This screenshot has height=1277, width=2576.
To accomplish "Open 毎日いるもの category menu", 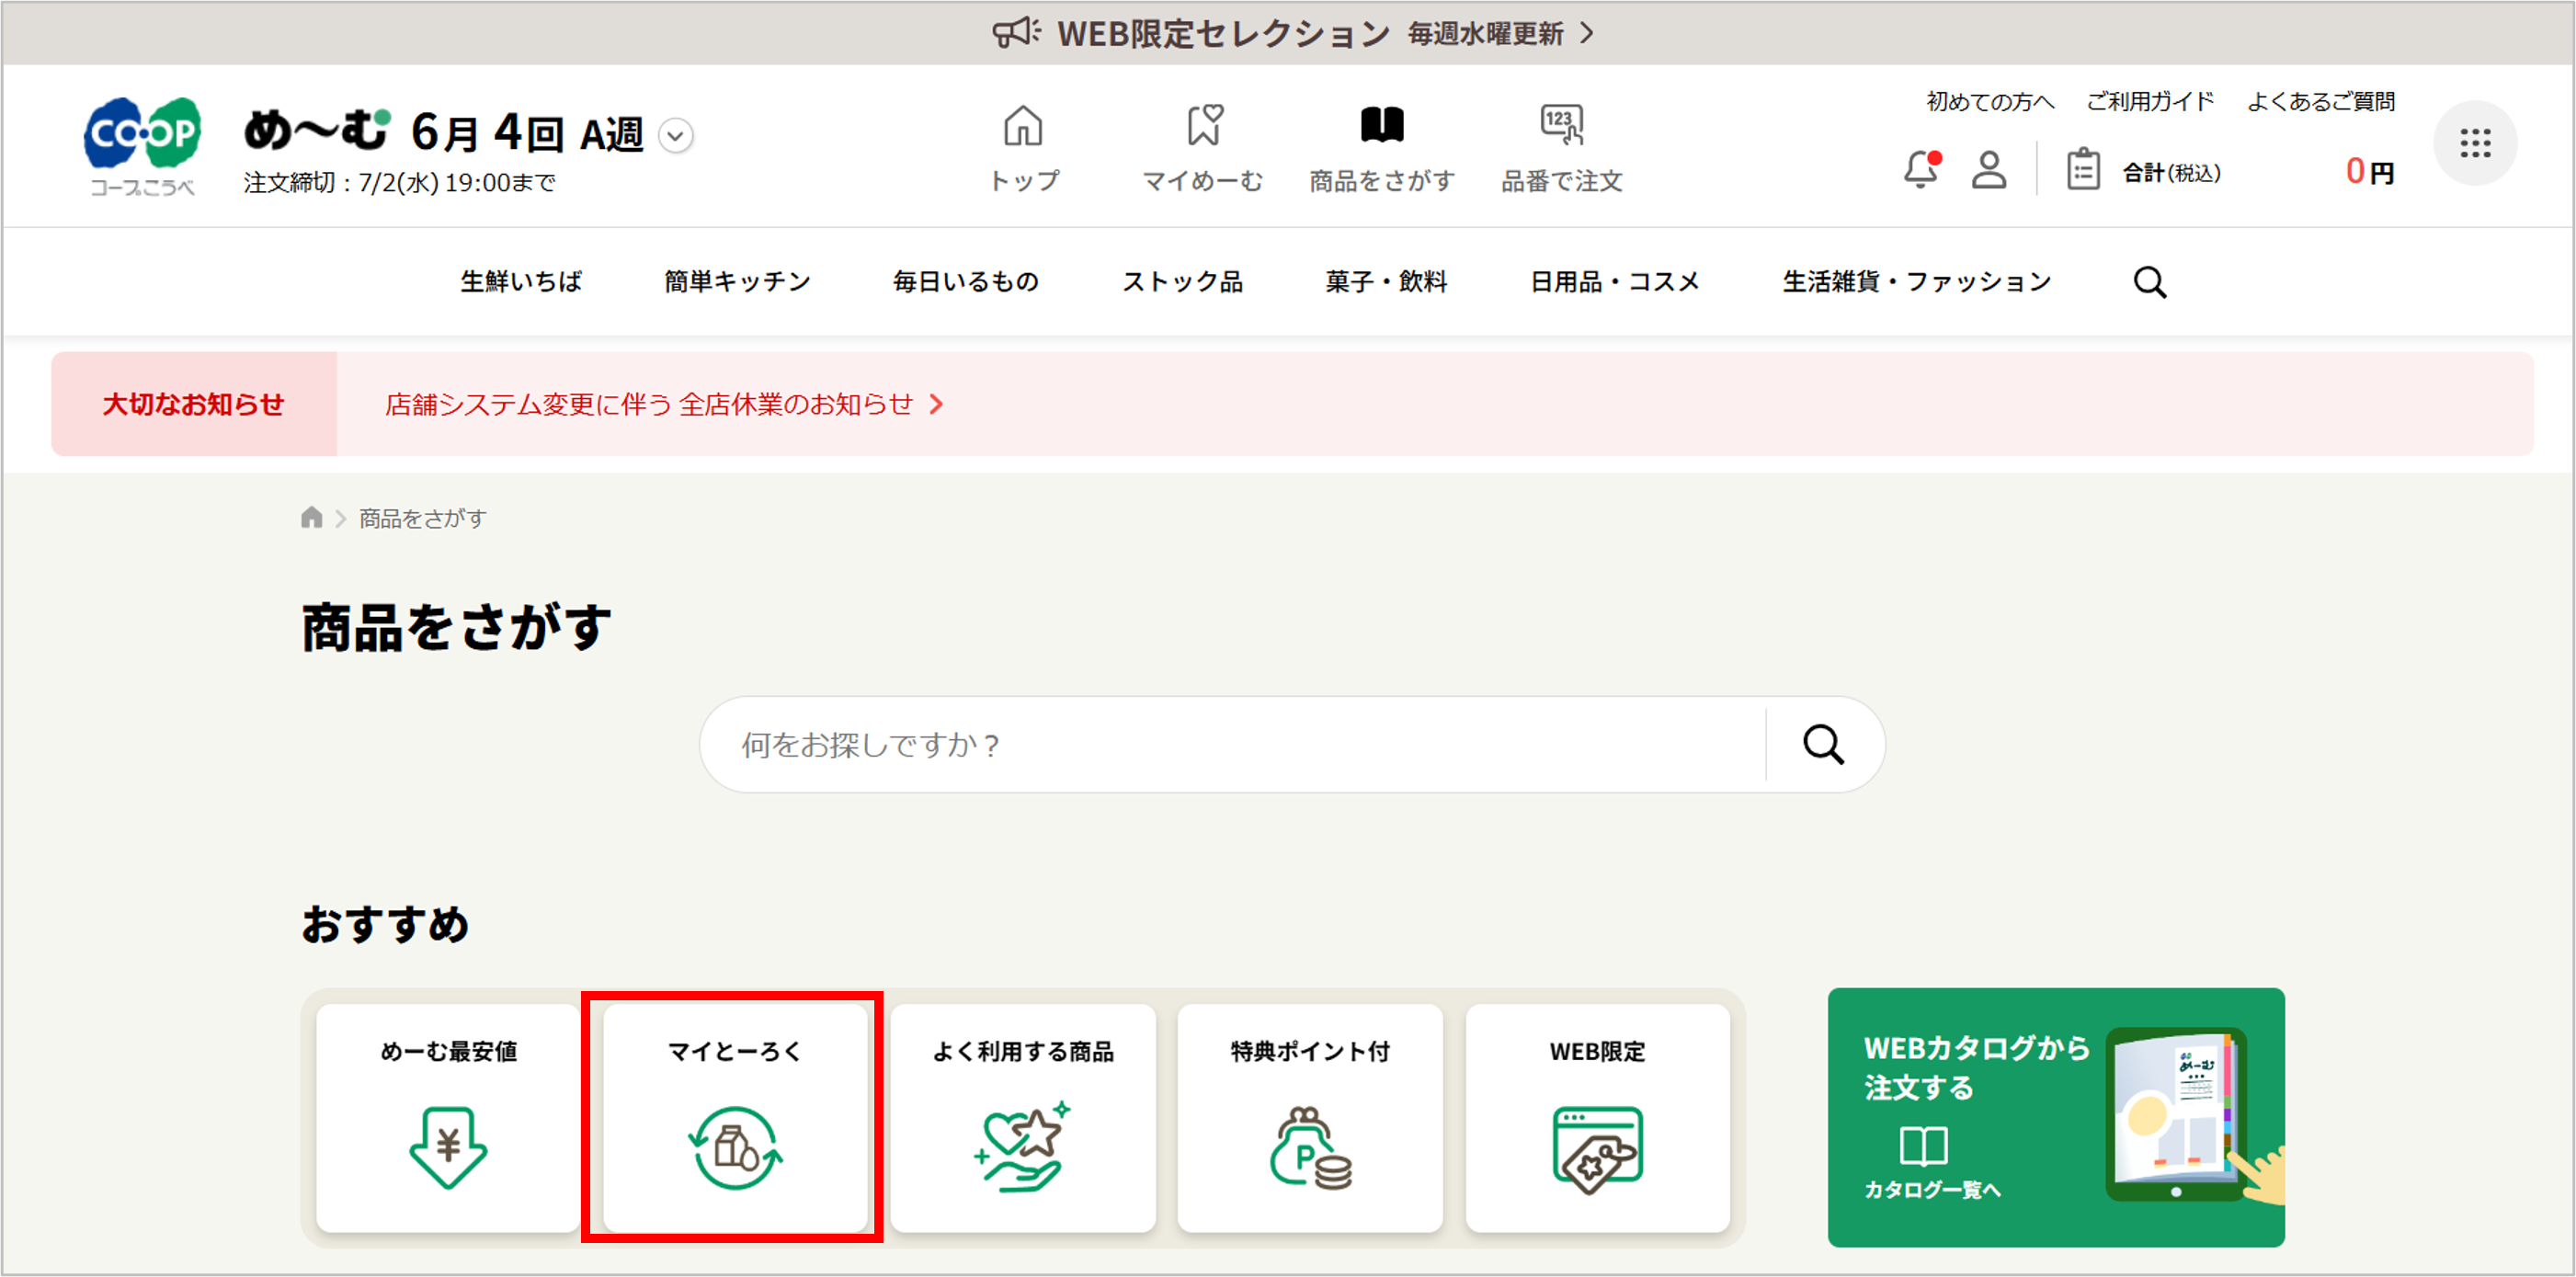I will click(966, 282).
